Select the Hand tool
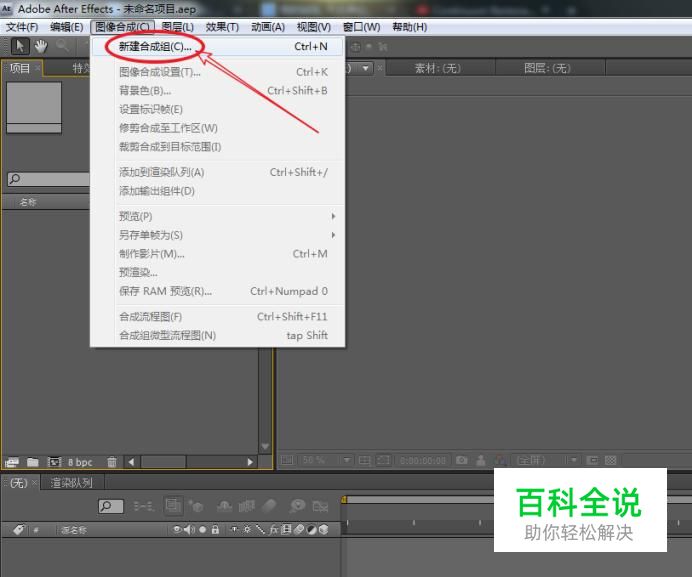692x577 pixels. [x=41, y=46]
